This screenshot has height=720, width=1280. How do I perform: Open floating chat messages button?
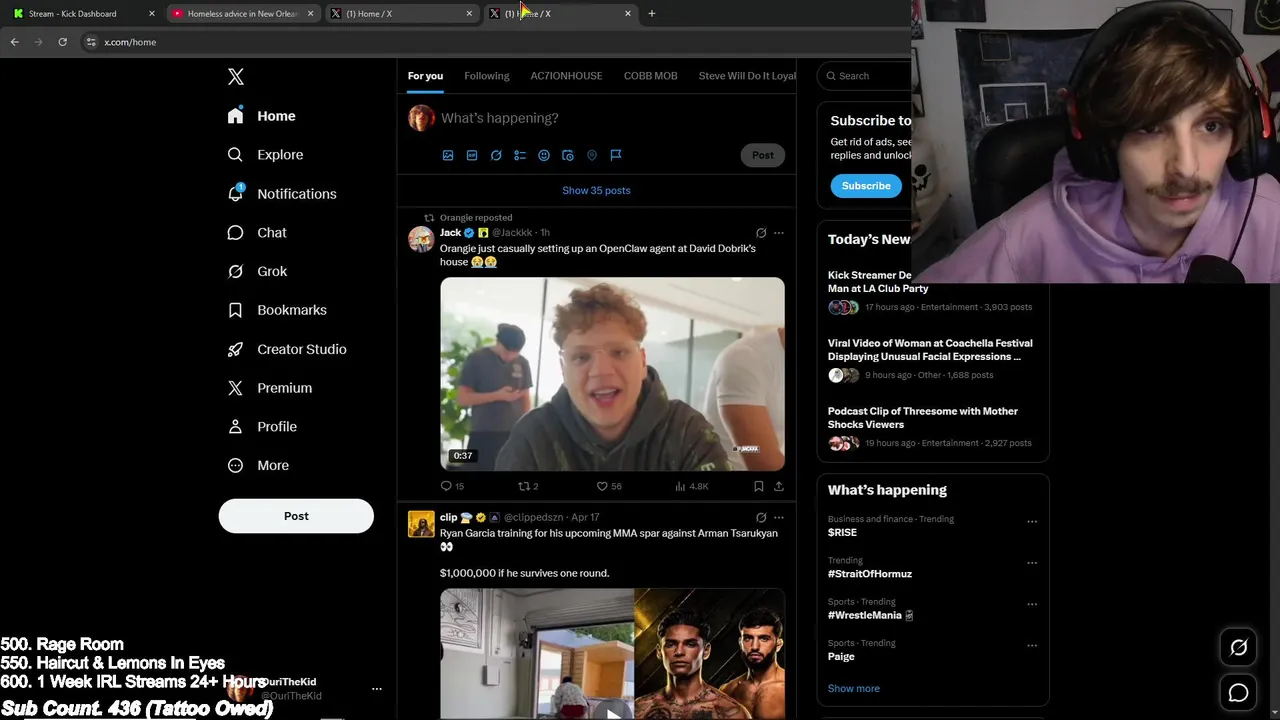[x=1238, y=693]
